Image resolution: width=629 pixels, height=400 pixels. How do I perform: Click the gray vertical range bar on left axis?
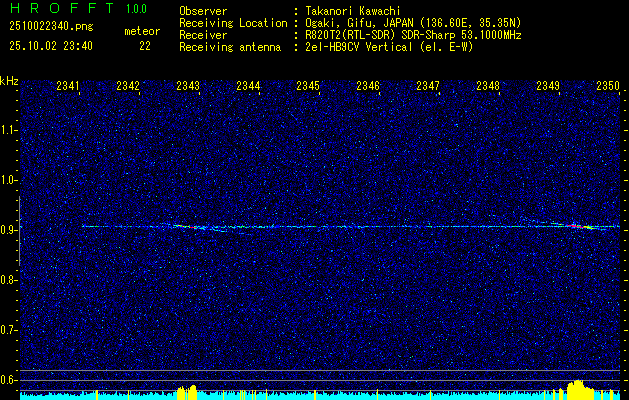tap(19, 231)
